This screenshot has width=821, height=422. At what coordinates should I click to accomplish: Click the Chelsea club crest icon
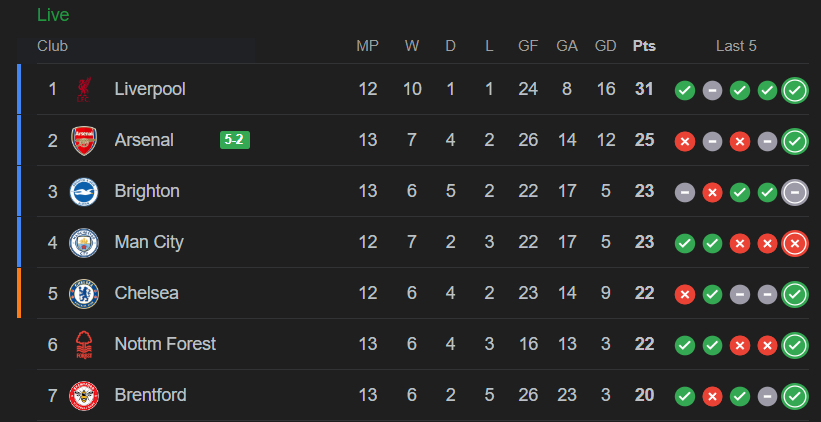pyautogui.click(x=84, y=293)
